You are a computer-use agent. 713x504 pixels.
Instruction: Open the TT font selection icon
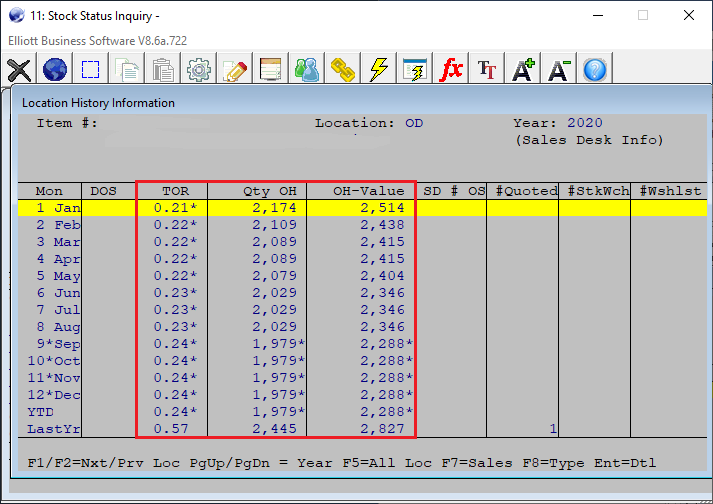pos(487,70)
